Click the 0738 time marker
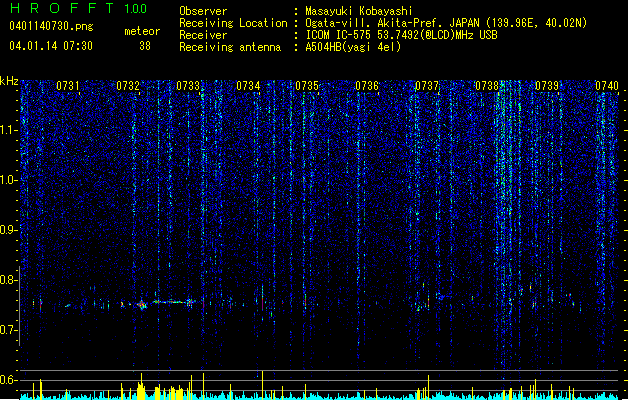The height and width of the screenshot is (400, 629). (487, 86)
